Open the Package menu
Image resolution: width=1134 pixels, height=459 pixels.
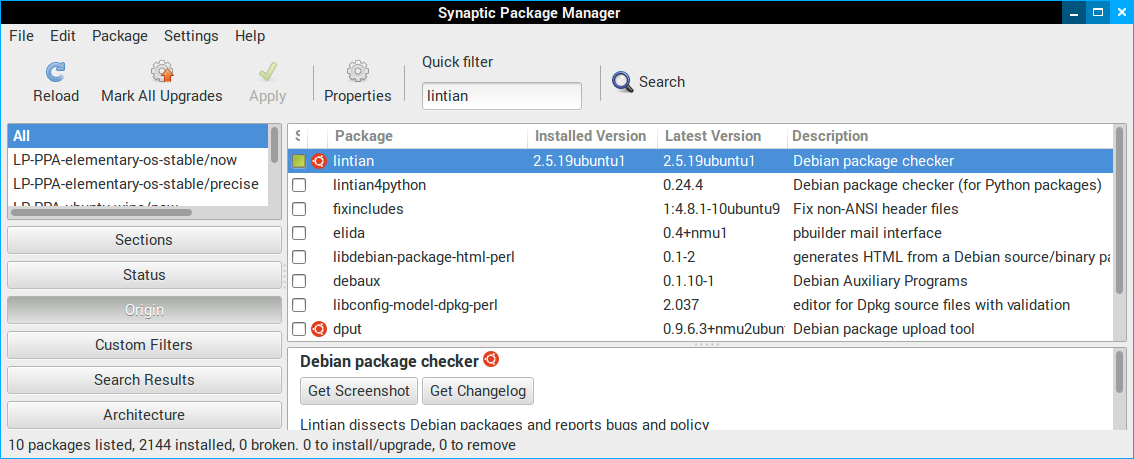(119, 36)
